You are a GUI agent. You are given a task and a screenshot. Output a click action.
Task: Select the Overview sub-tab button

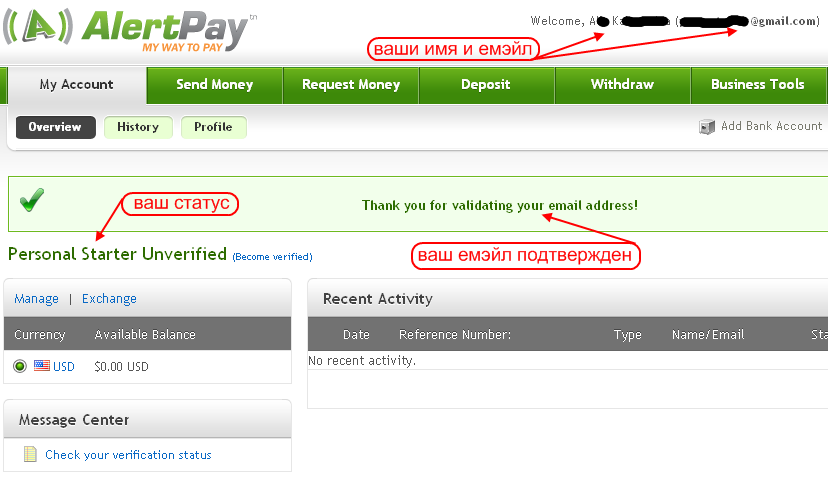(x=55, y=127)
